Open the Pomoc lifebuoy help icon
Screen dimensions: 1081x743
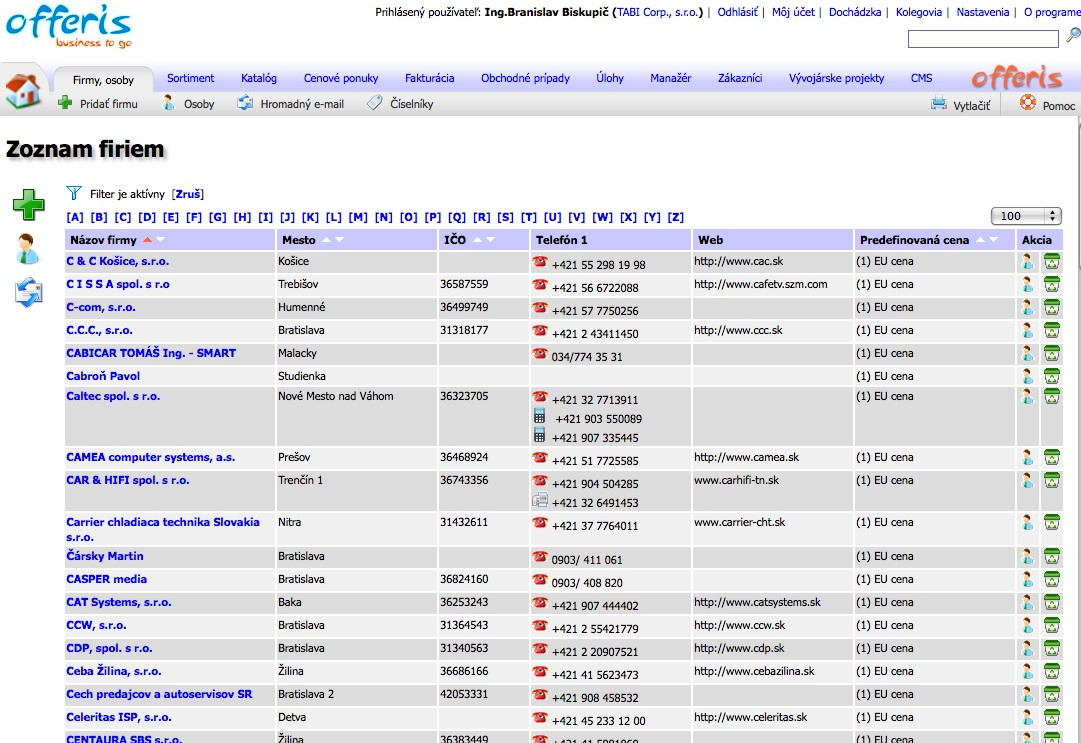pyautogui.click(x=1028, y=103)
